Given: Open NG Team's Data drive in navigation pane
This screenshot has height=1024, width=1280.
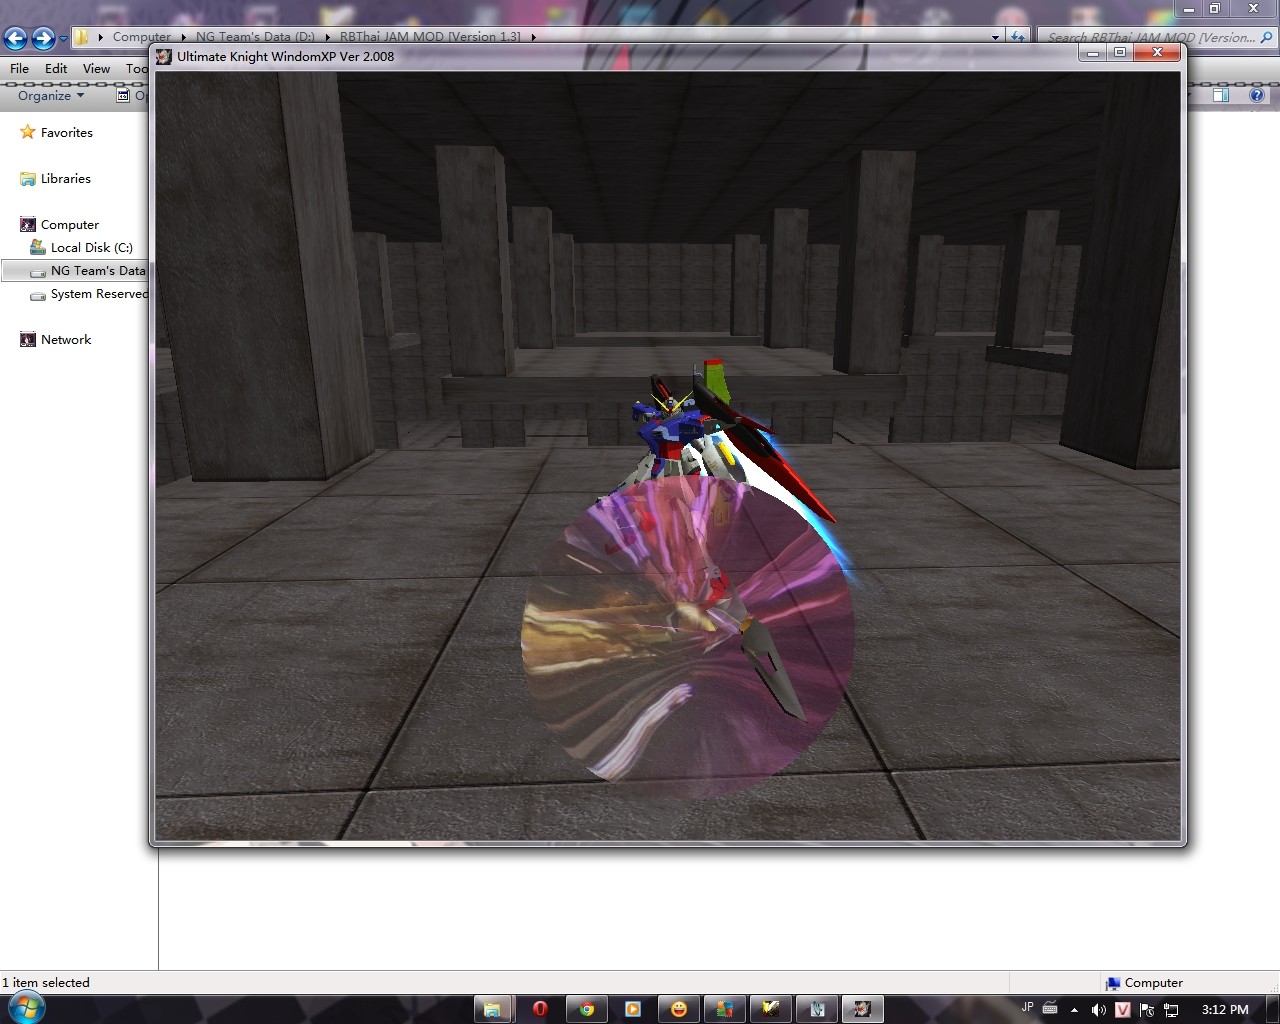Looking at the screenshot, I should pyautogui.click(x=98, y=270).
